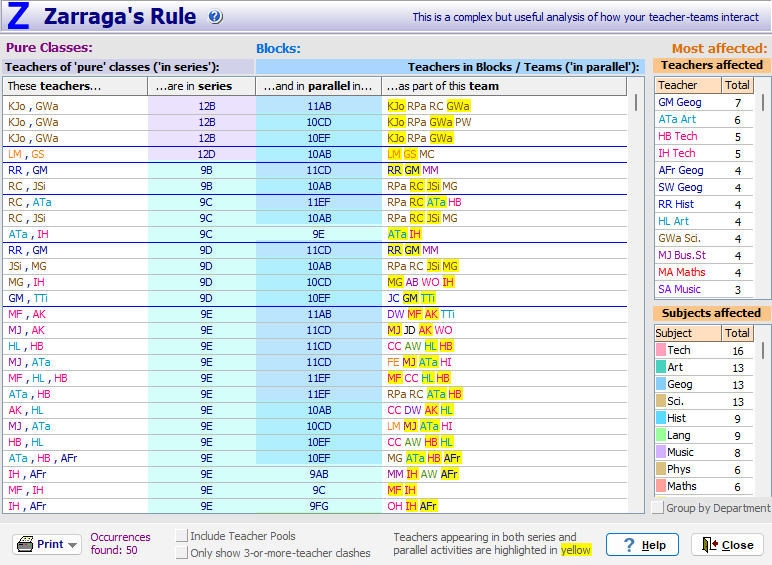This screenshot has width=772, height=565.
Task: Click 'JC GM TTi' team cell
Action: click(x=504, y=298)
